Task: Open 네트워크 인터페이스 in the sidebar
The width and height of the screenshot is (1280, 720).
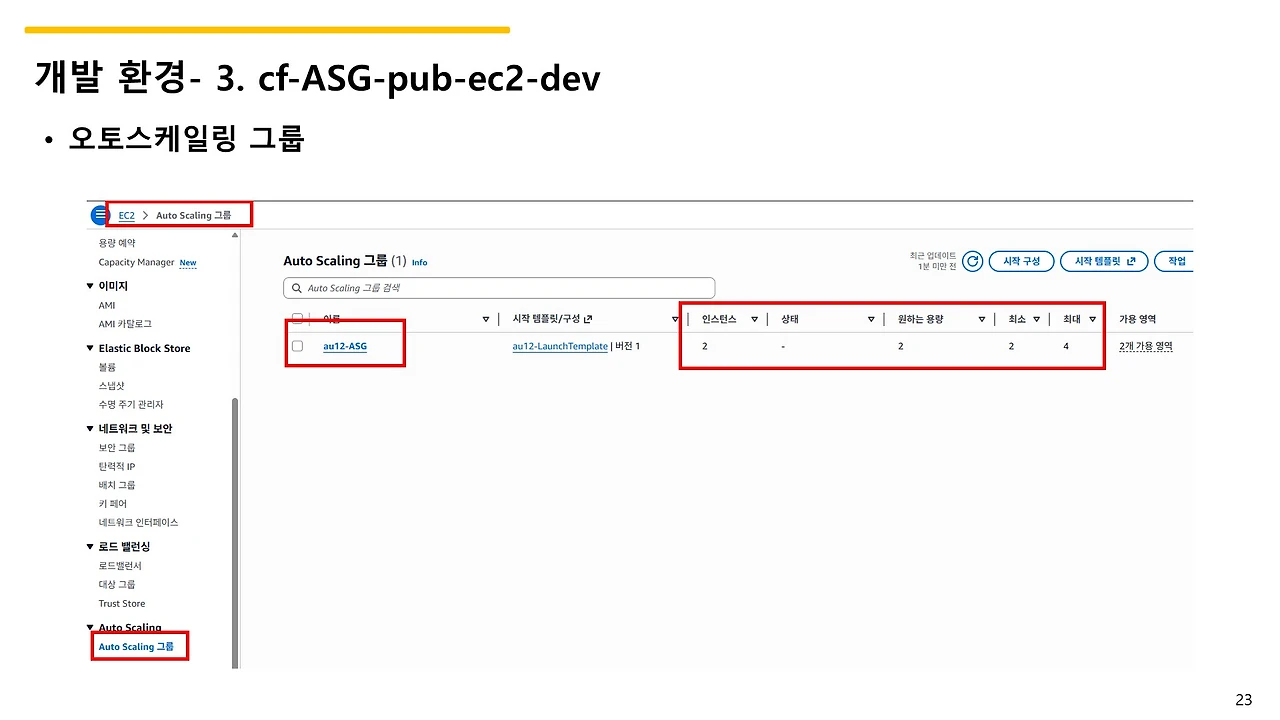Action: pos(138,522)
